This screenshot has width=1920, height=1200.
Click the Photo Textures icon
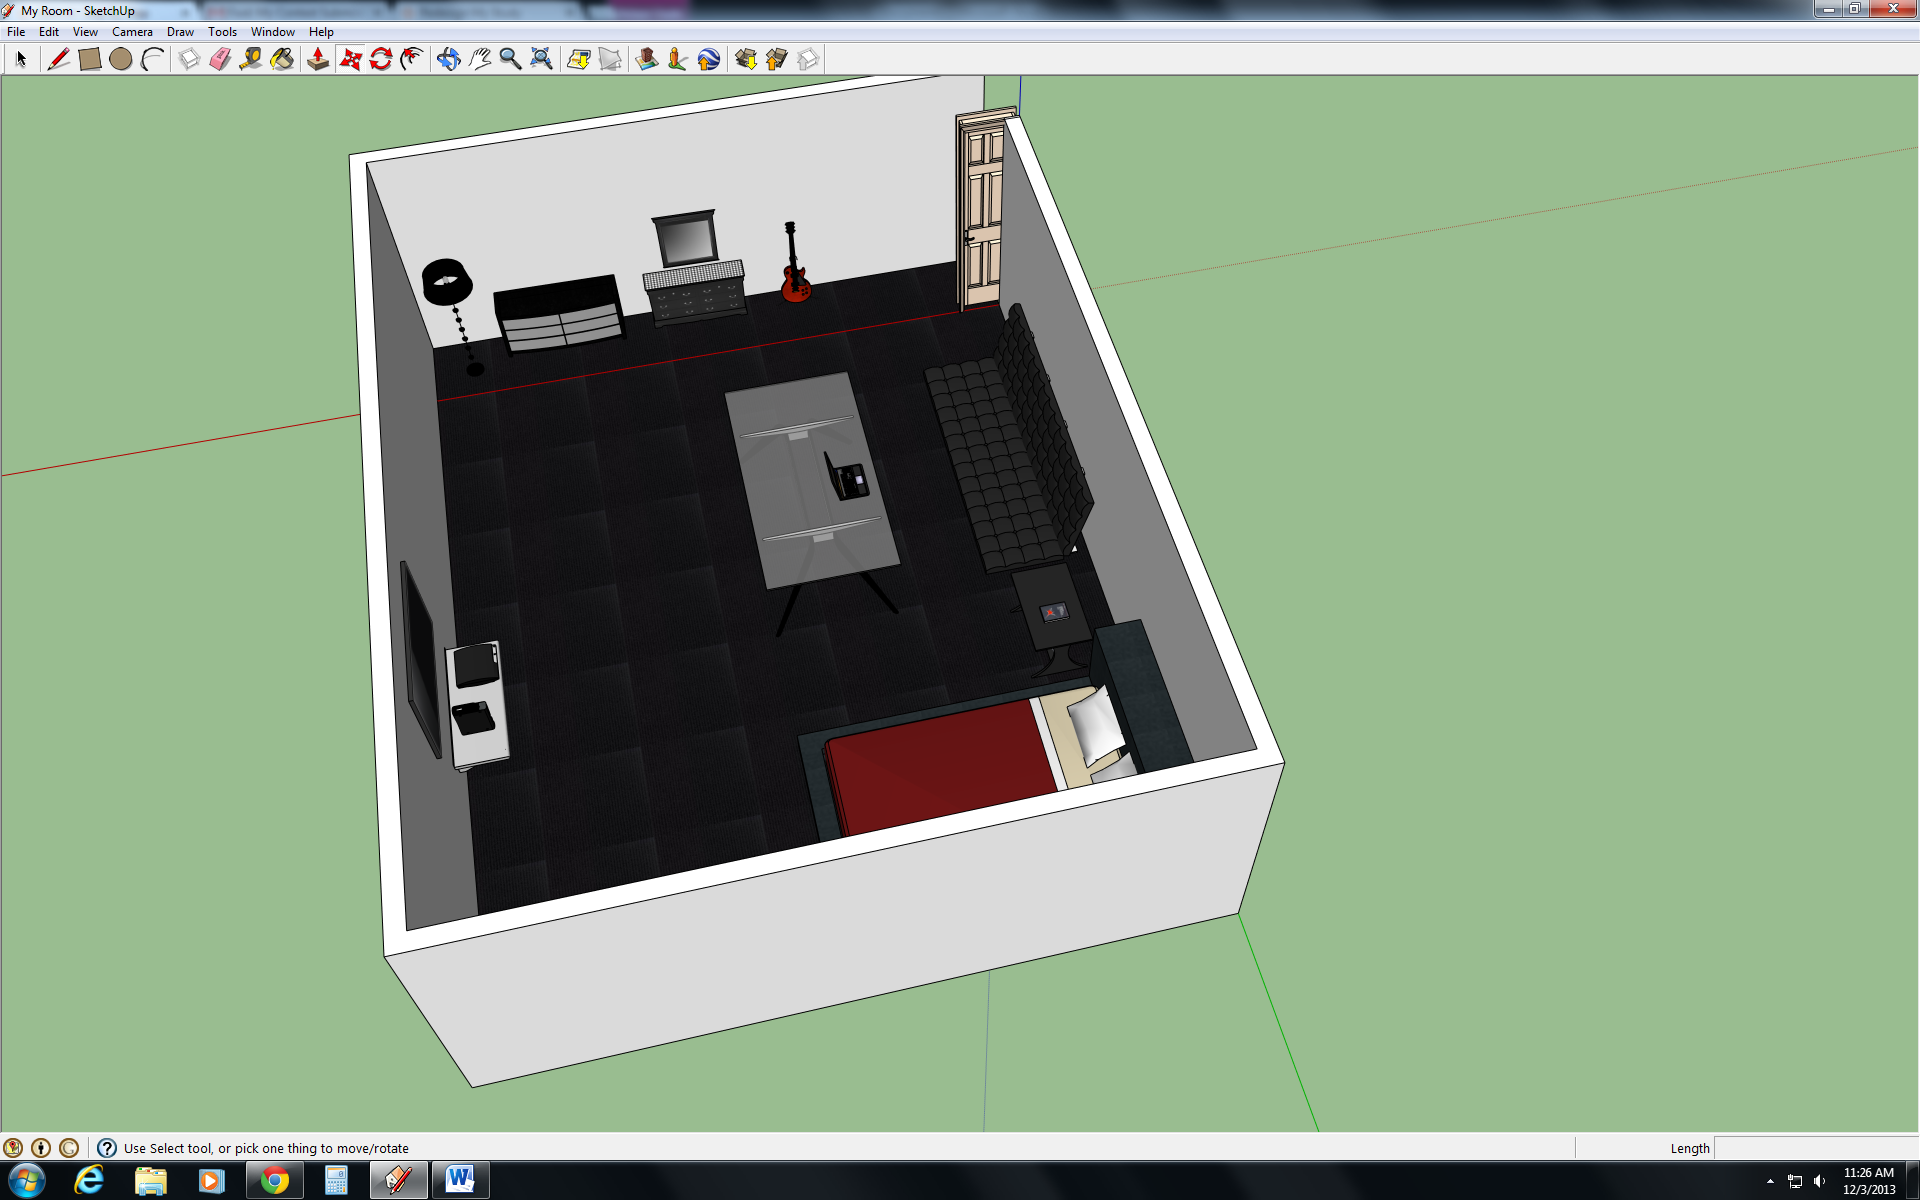point(678,59)
